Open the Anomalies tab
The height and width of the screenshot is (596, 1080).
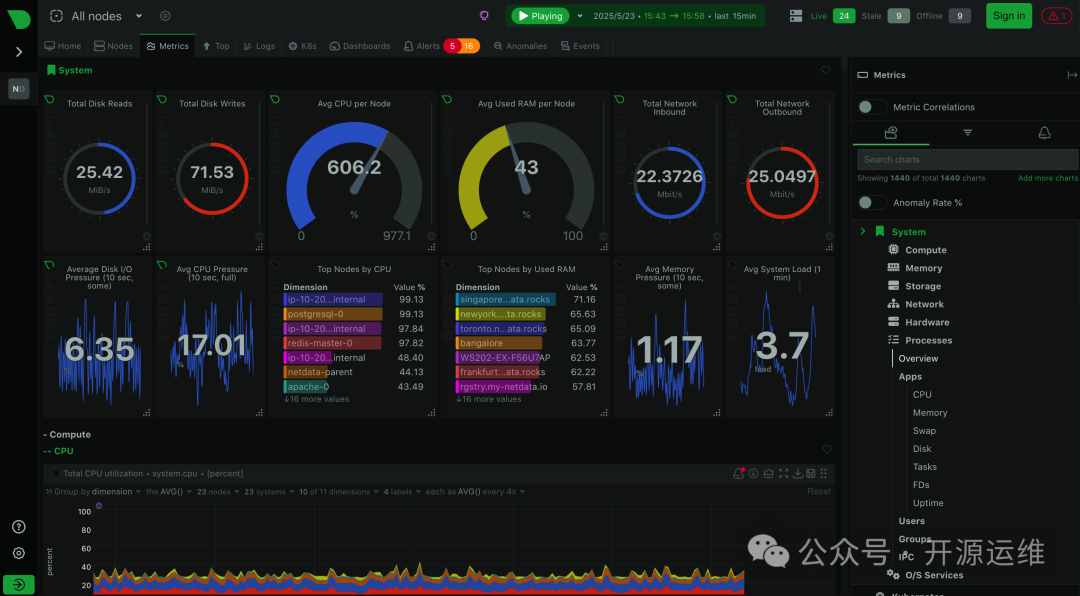[520, 46]
